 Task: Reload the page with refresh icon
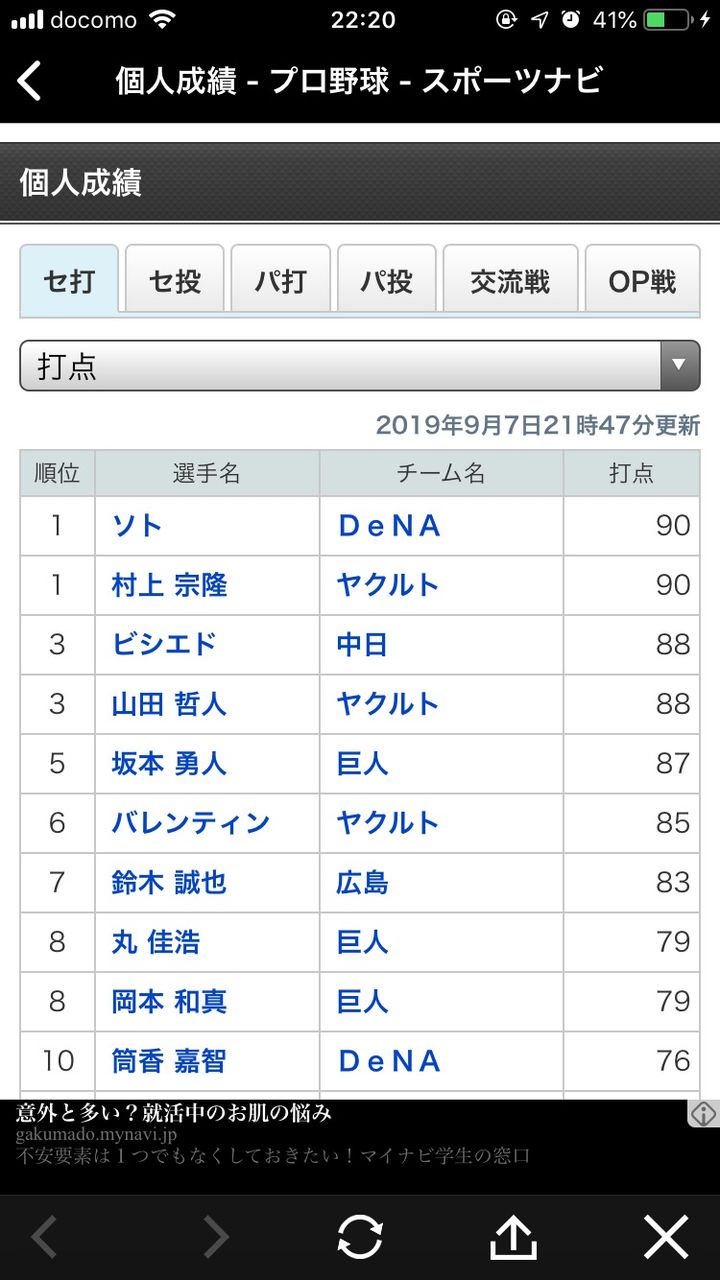(360, 1238)
